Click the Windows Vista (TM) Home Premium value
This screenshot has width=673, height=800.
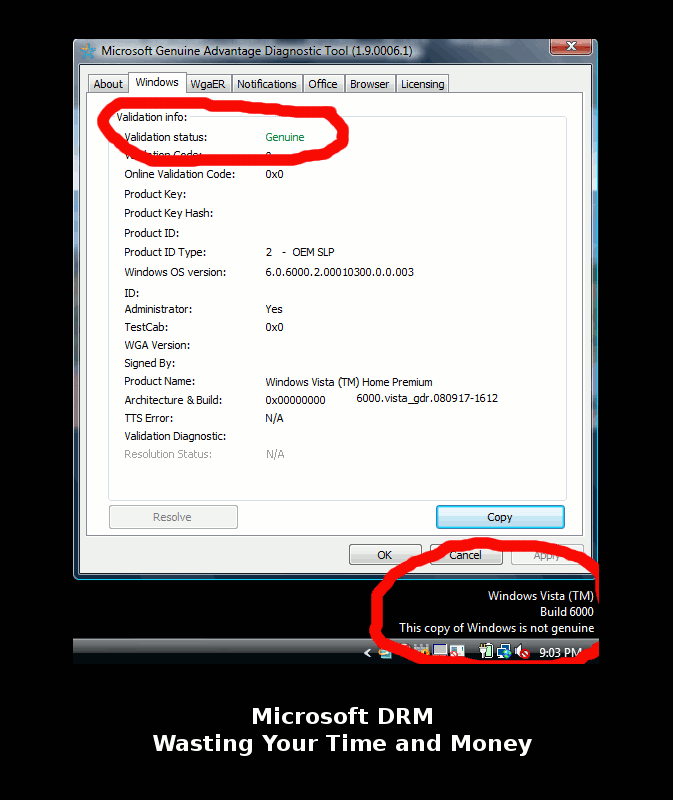[349, 382]
